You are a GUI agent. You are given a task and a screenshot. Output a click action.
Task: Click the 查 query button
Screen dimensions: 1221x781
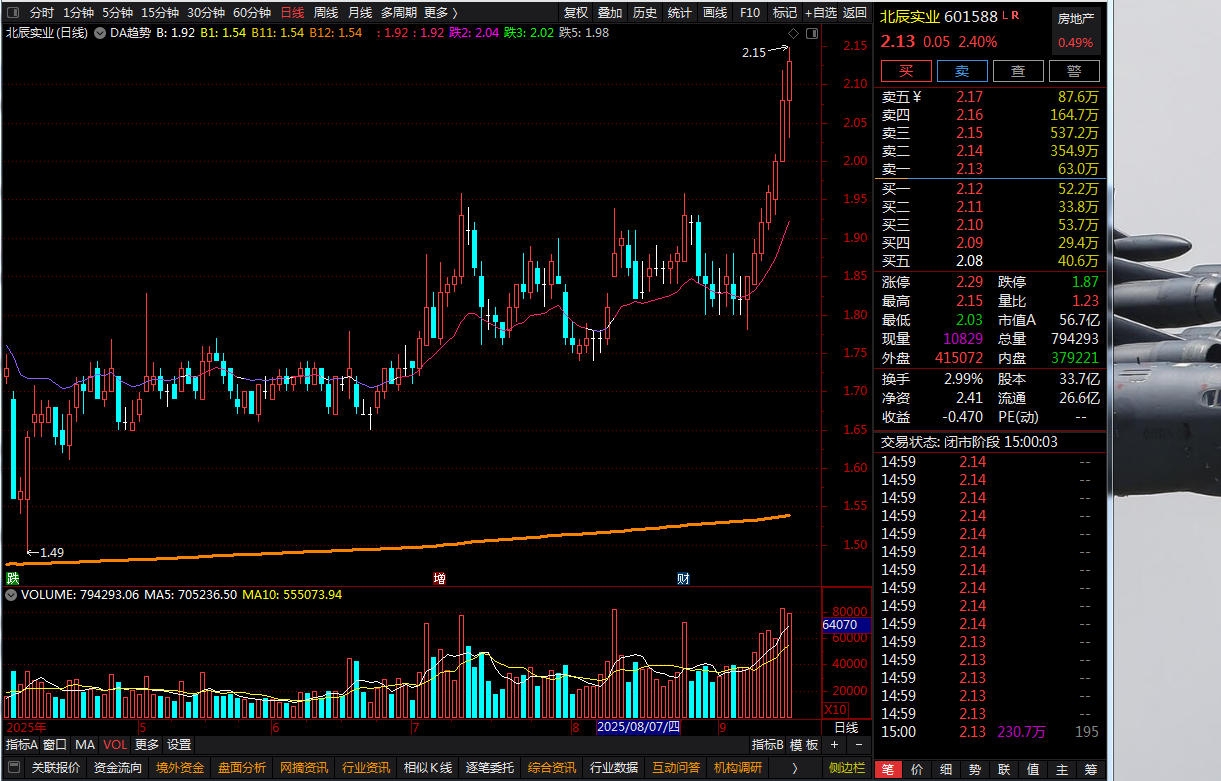[1018, 70]
